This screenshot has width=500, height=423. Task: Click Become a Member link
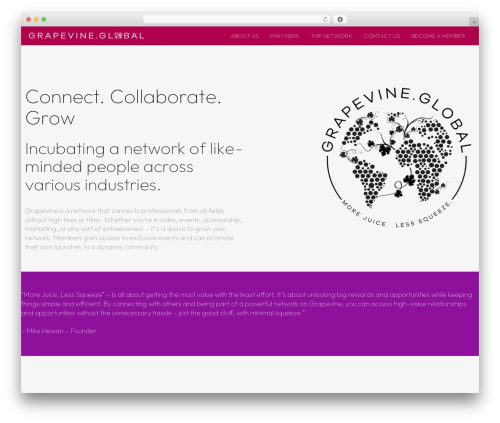pos(438,36)
